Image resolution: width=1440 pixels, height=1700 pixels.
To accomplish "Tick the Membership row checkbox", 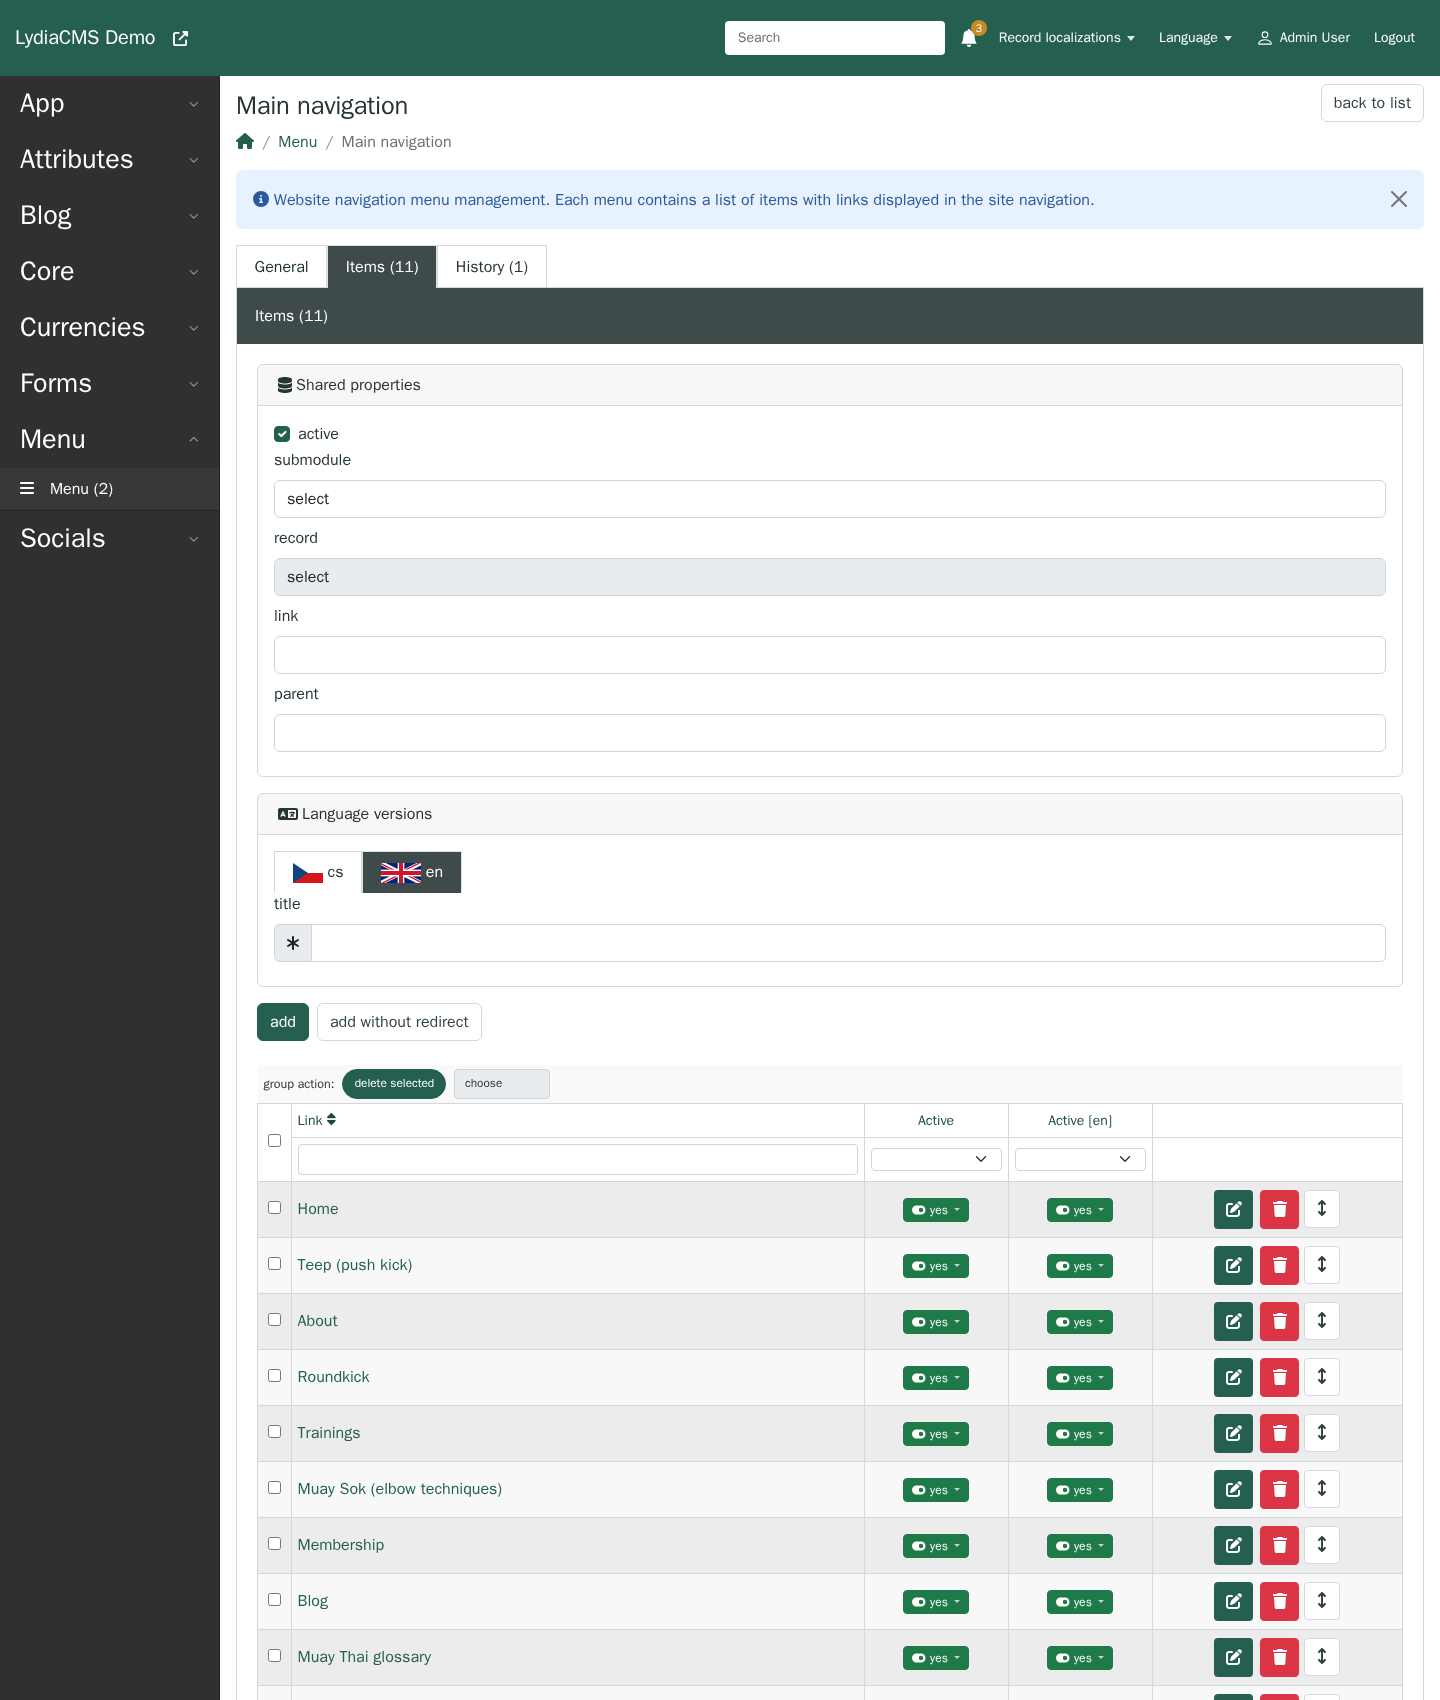I will (274, 1544).
